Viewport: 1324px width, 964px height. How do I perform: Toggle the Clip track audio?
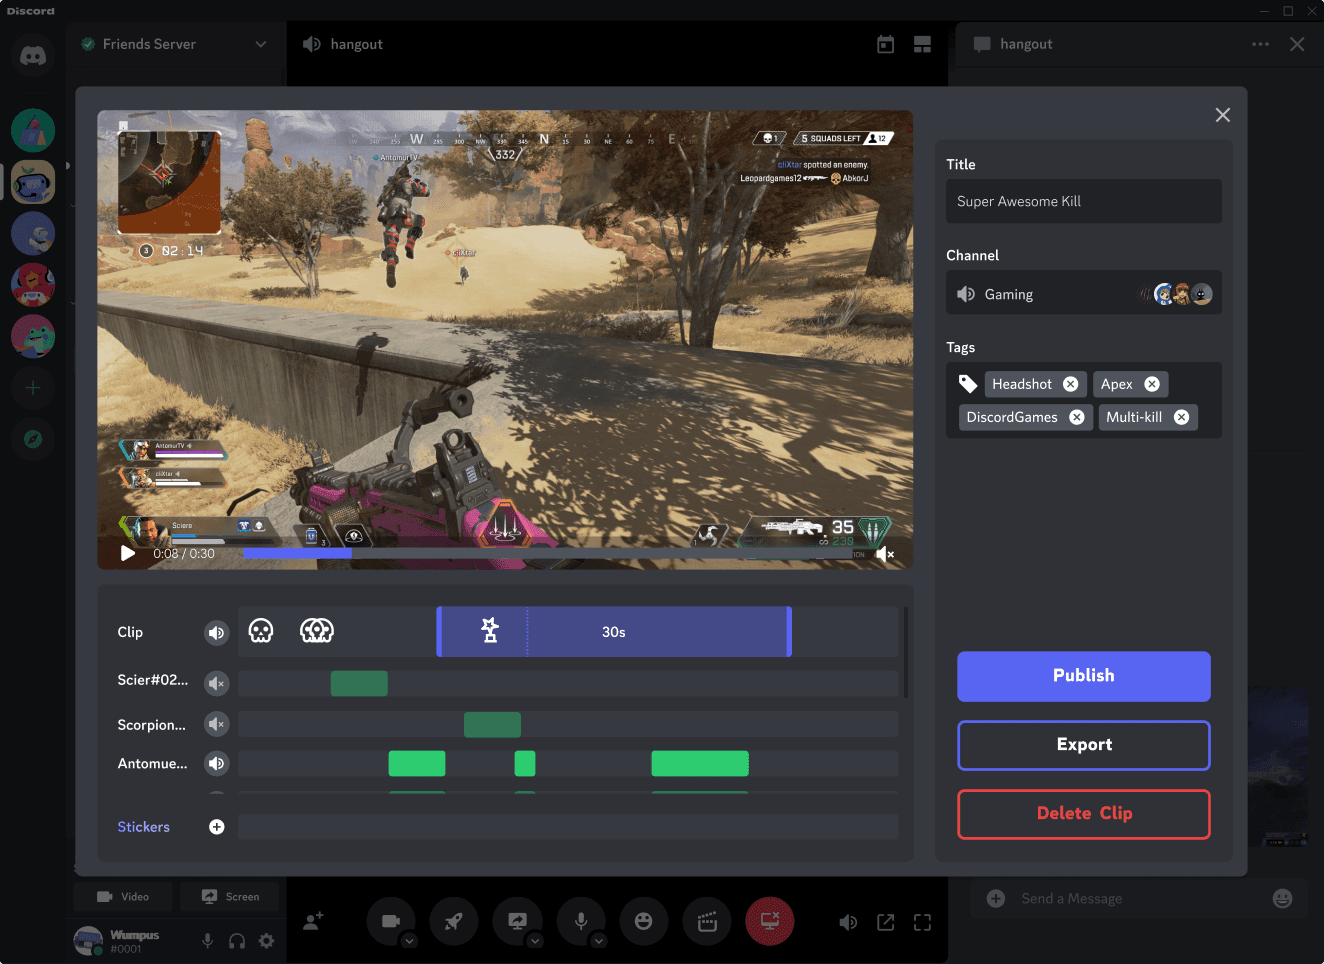[x=216, y=632]
